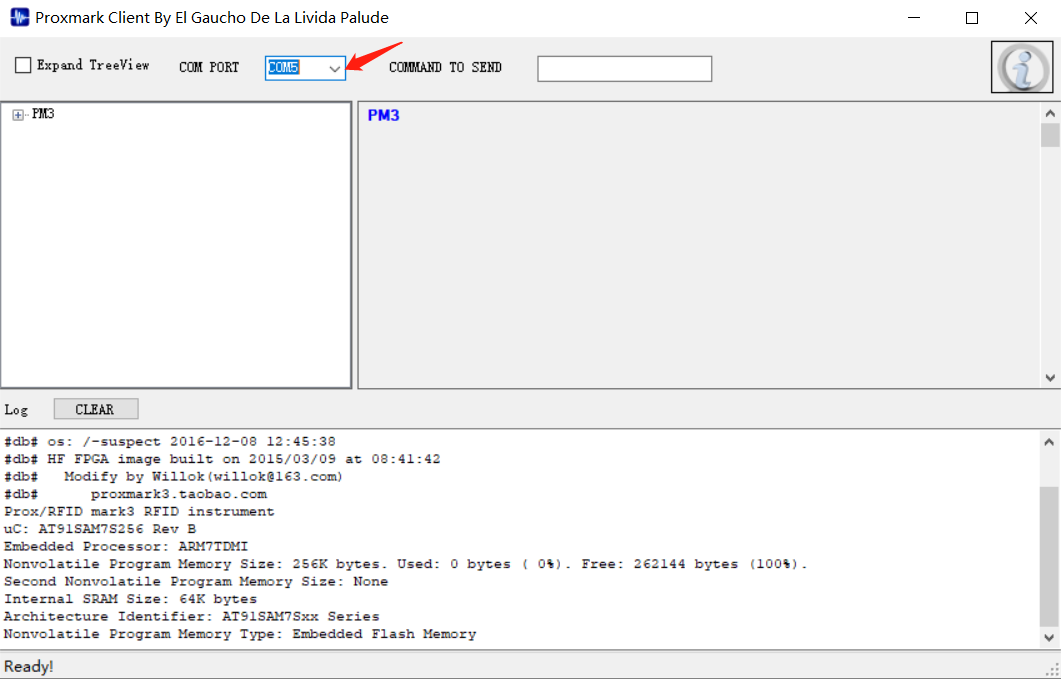The height and width of the screenshot is (679, 1061).
Task: Click the 'COMMAND TO SEND' label
Action: 445,68
